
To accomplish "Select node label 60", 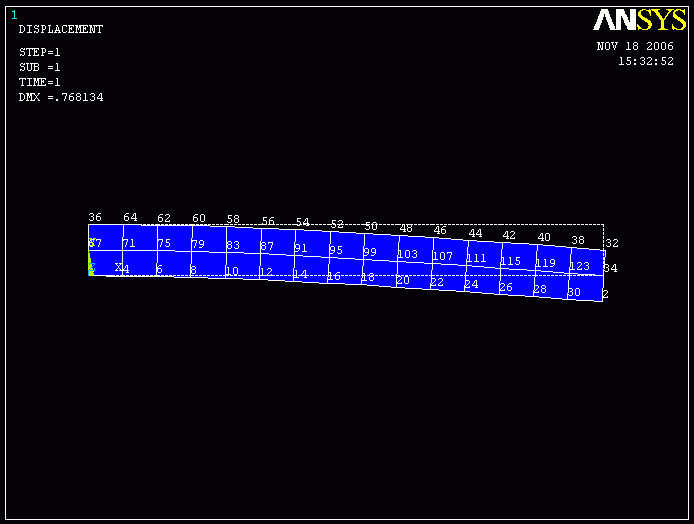I will (x=199, y=218).
